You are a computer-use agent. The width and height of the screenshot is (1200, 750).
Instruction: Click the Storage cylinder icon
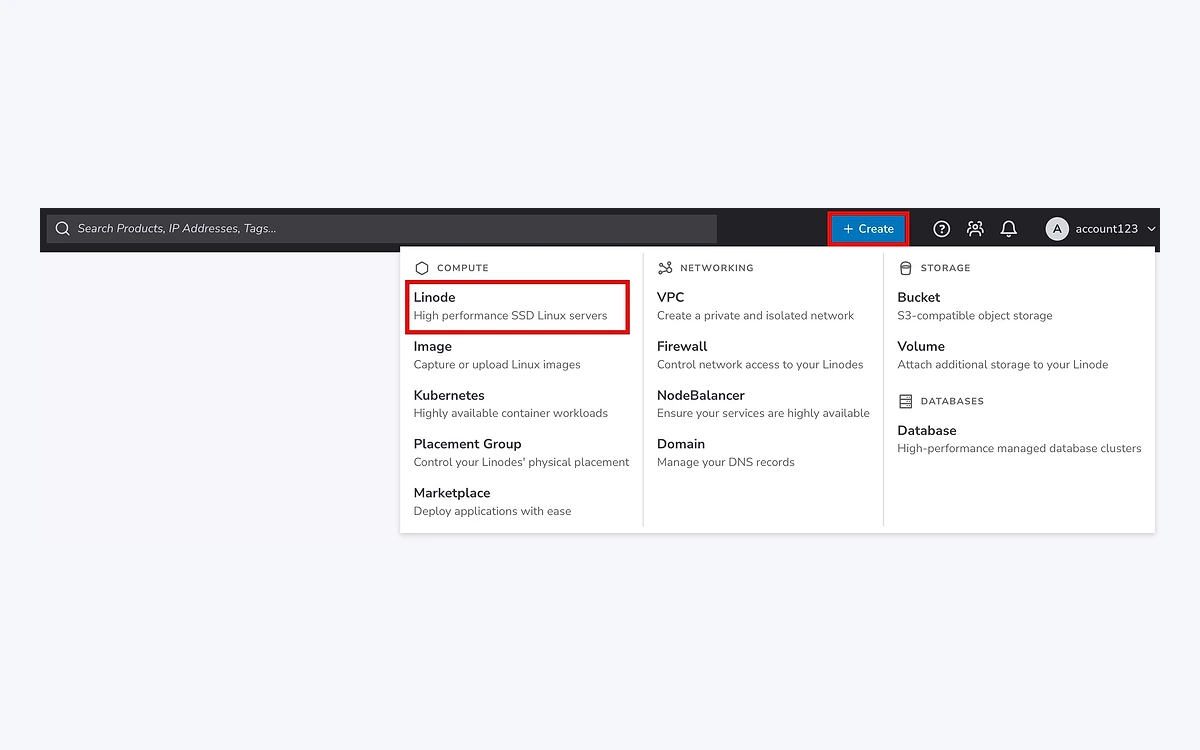point(906,268)
